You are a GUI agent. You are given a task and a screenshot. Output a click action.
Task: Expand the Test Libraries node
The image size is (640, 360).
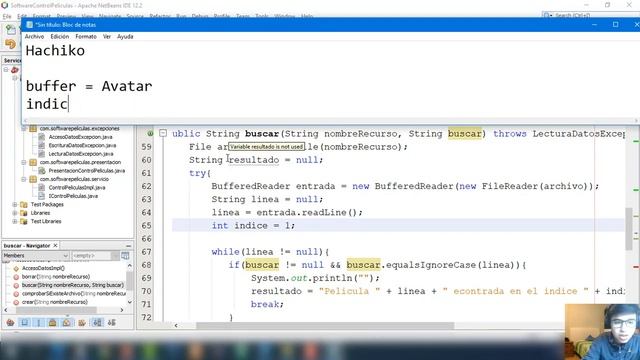click(15, 222)
